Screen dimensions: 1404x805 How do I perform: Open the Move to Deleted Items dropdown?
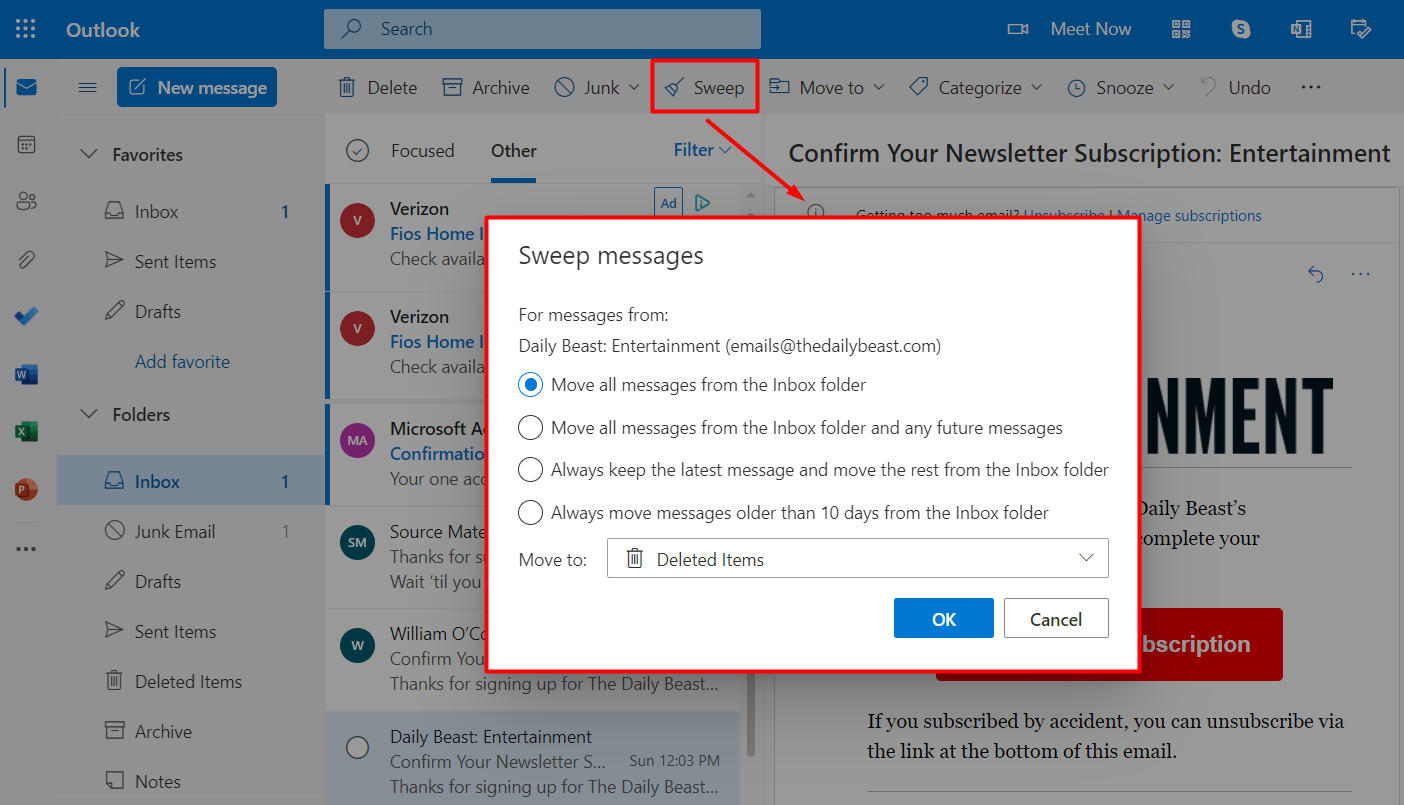857,558
